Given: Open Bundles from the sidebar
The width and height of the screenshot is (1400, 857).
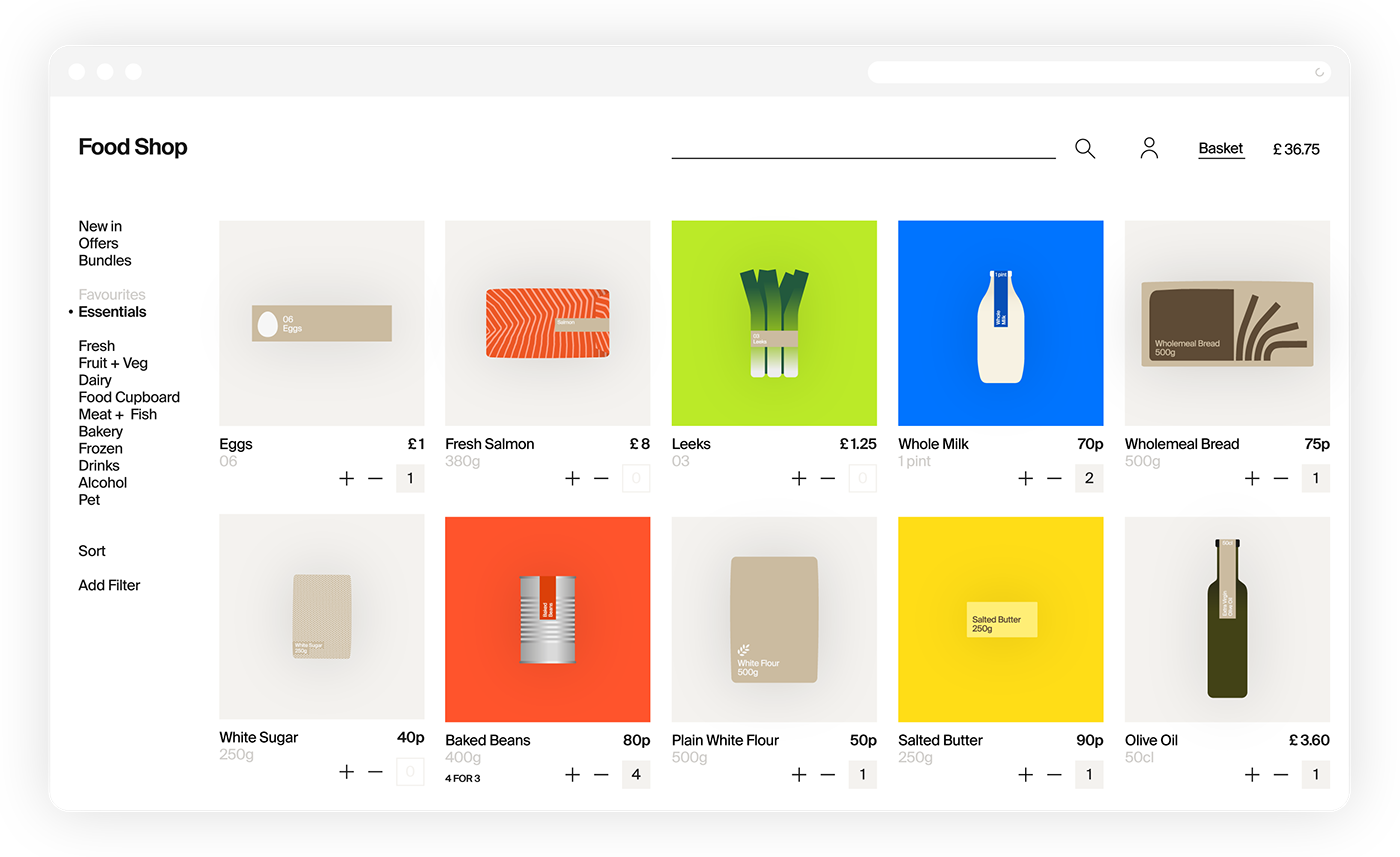Looking at the screenshot, I should pyautogui.click(x=105, y=261).
